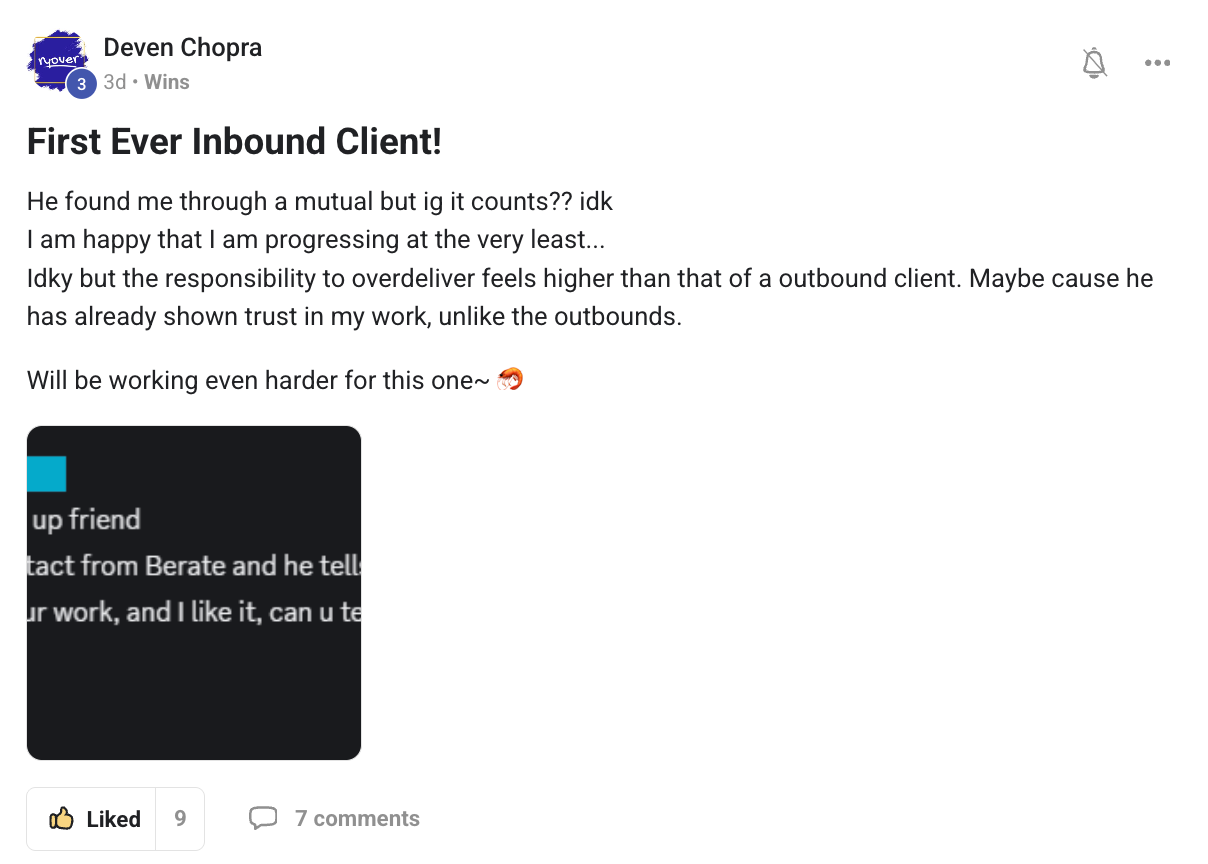Open the Wins category
Image resolution: width=1208 pixels, height=864 pixels.
point(167,82)
